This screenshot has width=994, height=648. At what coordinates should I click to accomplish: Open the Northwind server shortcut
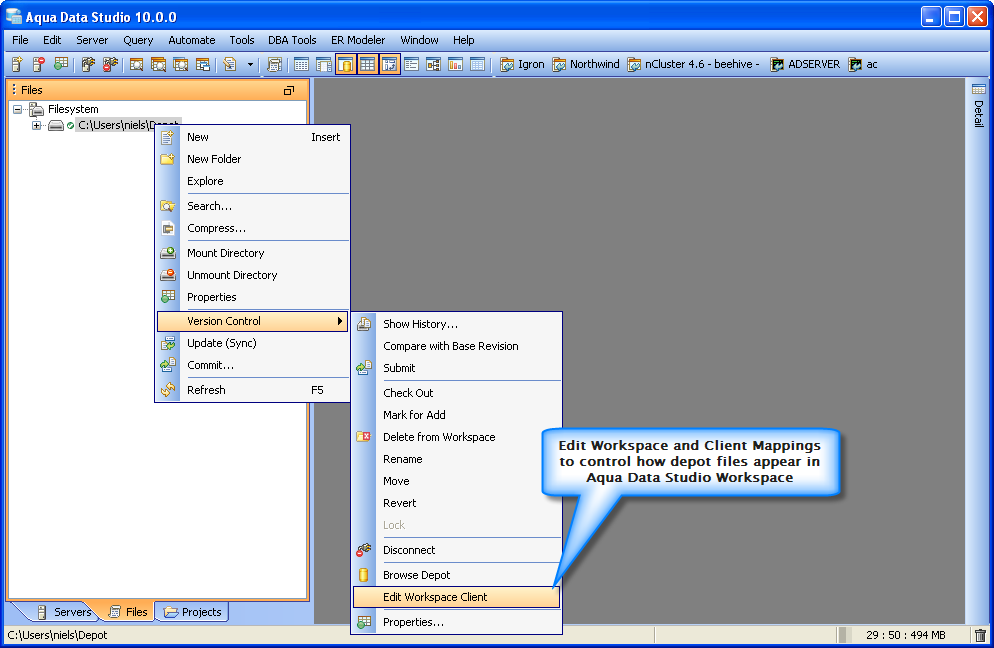pyautogui.click(x=586, y=64)
